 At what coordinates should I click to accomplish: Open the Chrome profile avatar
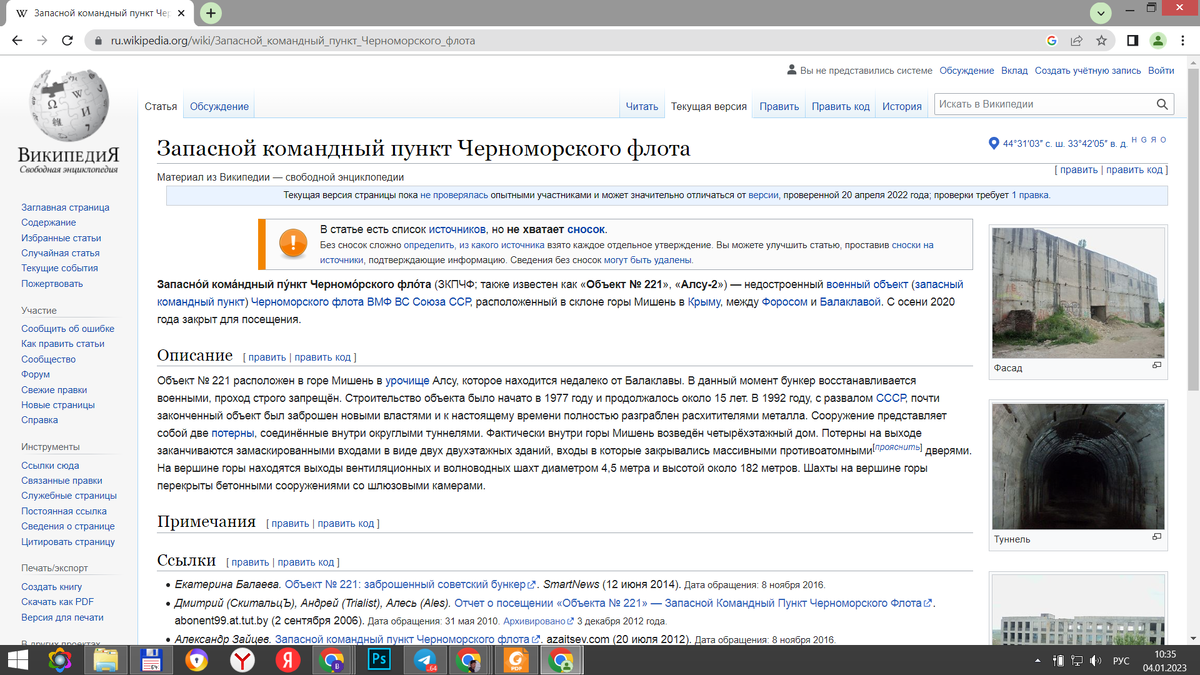click(x=1158, y=41)
